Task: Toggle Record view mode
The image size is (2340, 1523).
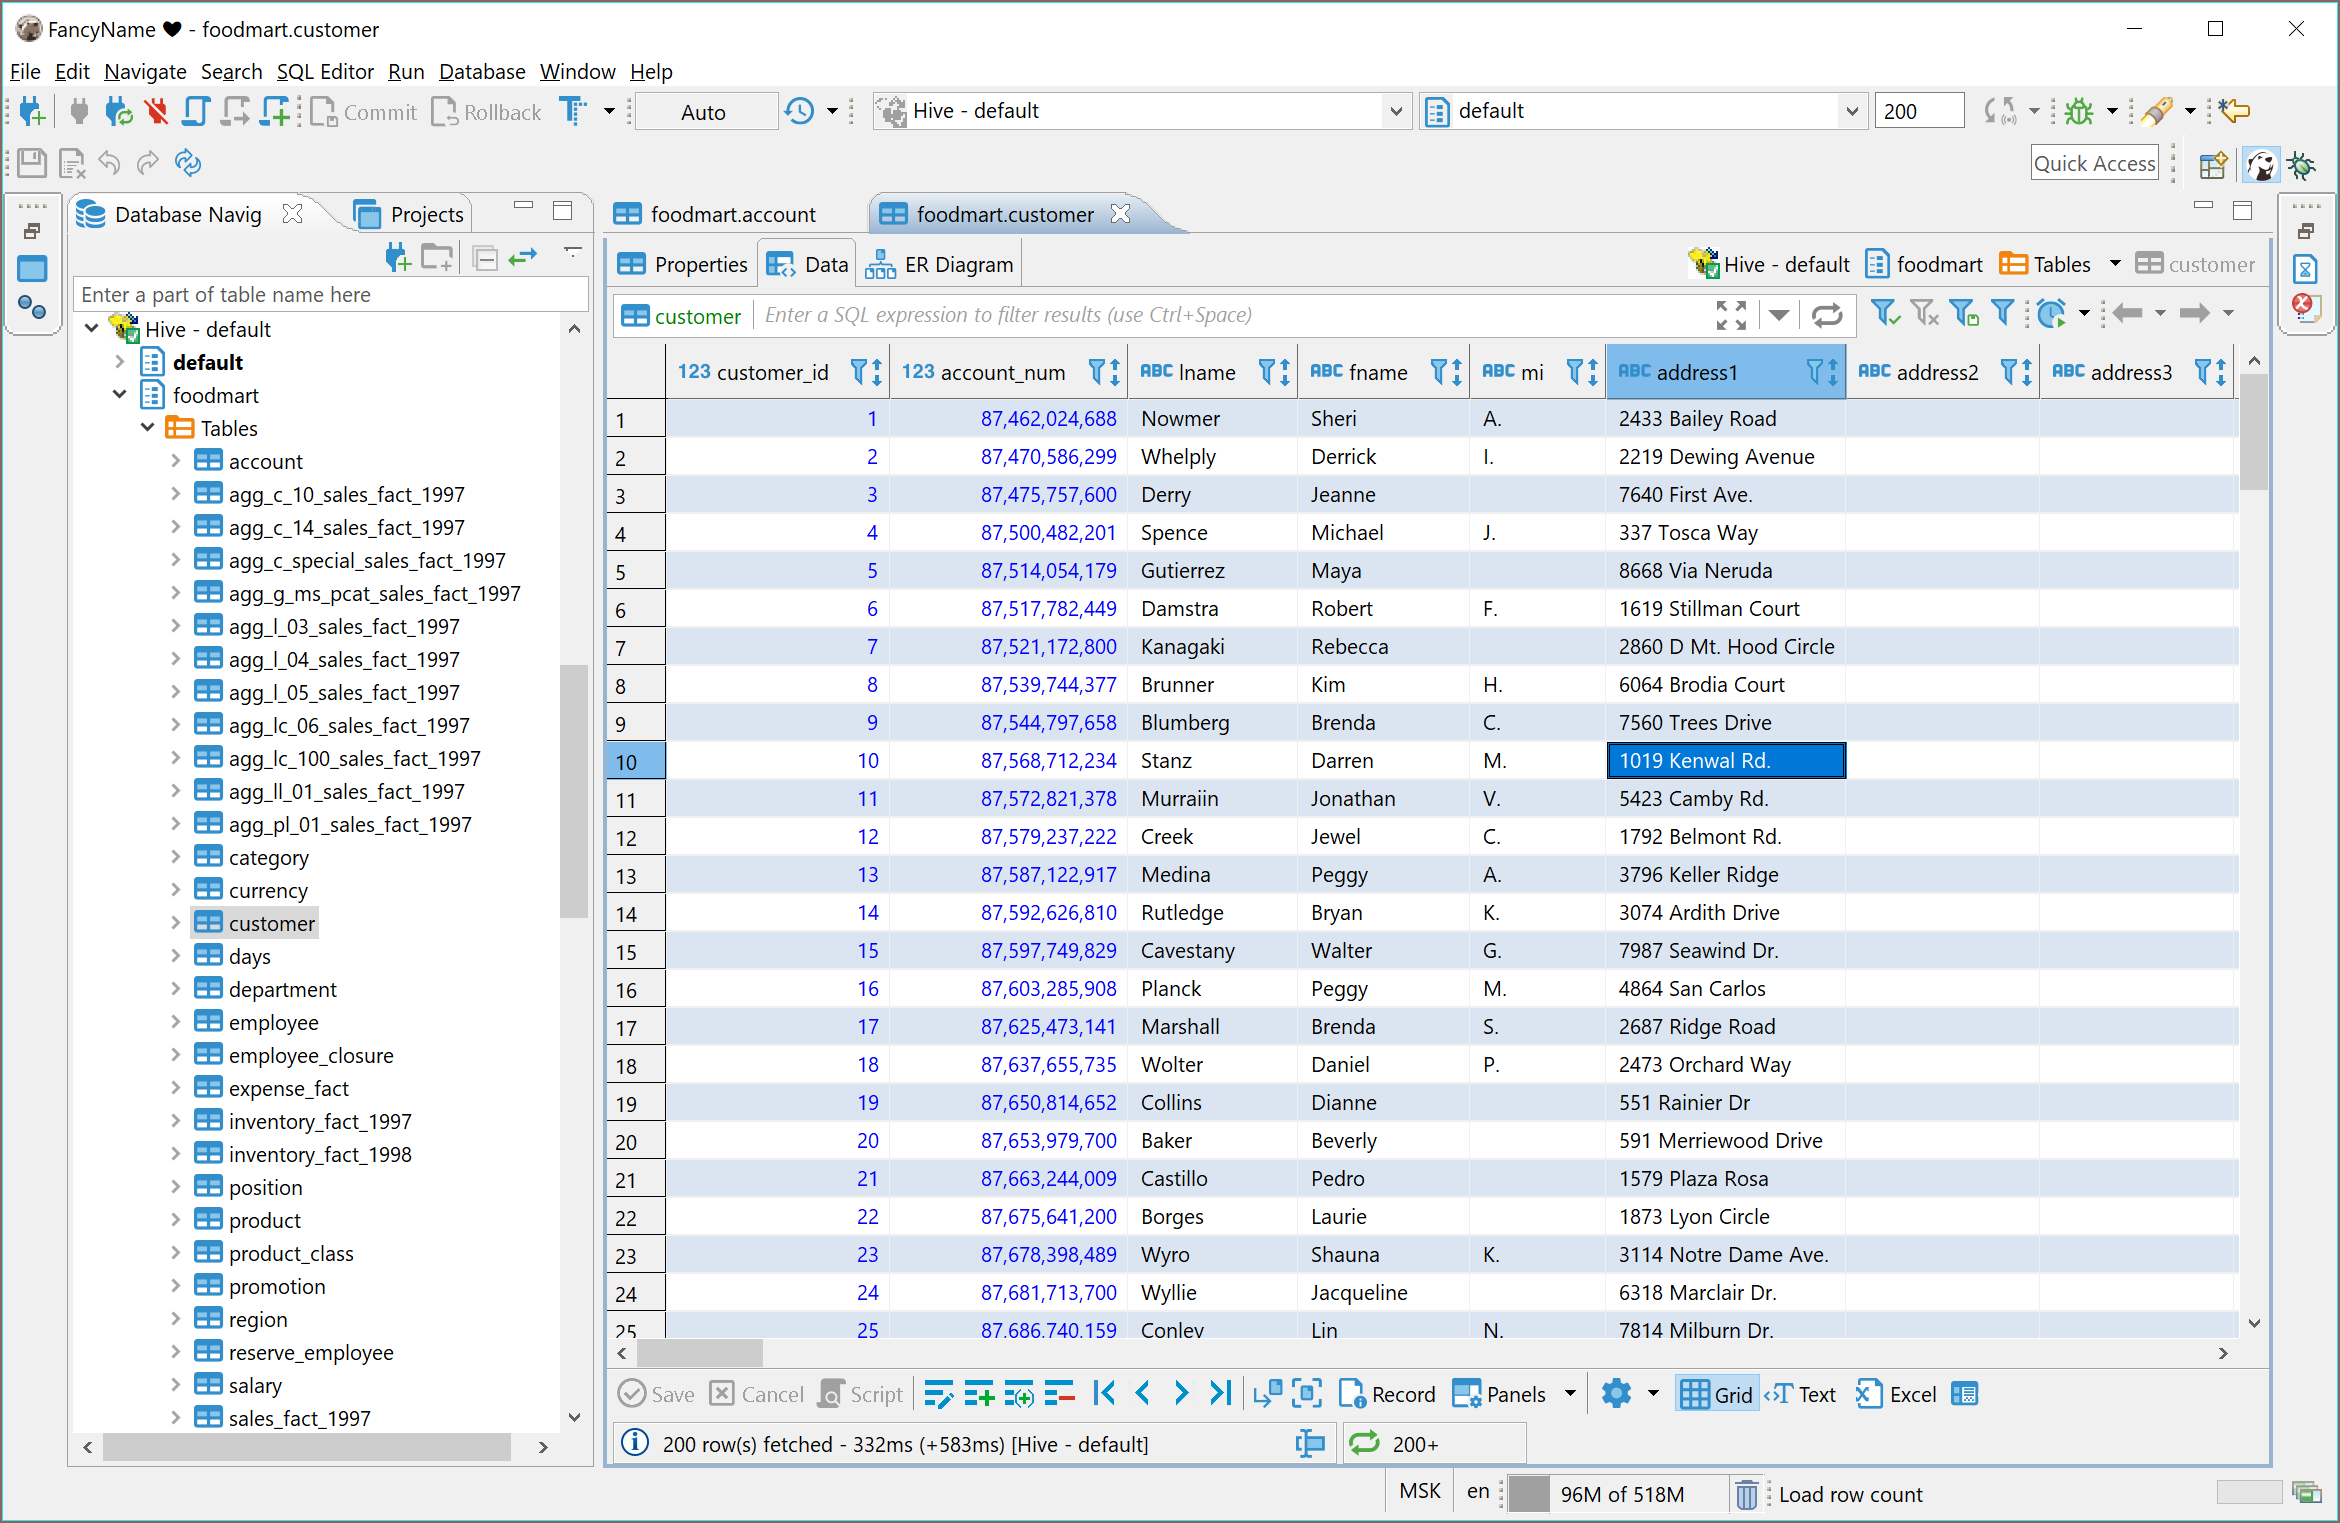Action: click(x=1387, y=1394)
